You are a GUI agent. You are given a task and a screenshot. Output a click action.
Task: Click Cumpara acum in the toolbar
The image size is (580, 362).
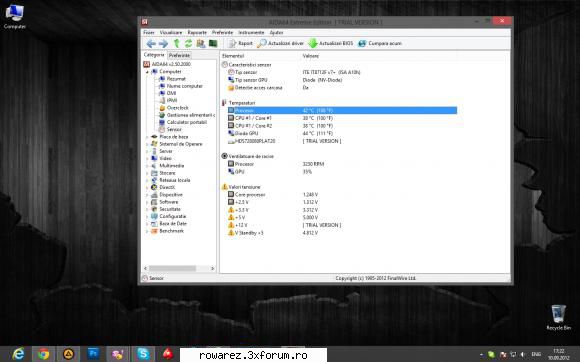(380, 44)
